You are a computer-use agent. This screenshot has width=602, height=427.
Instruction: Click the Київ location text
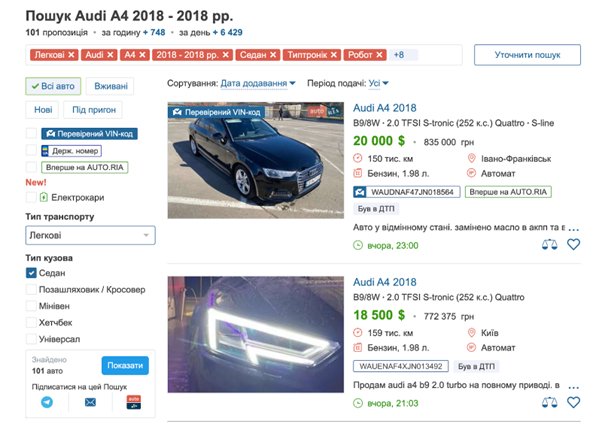(490, 333)
